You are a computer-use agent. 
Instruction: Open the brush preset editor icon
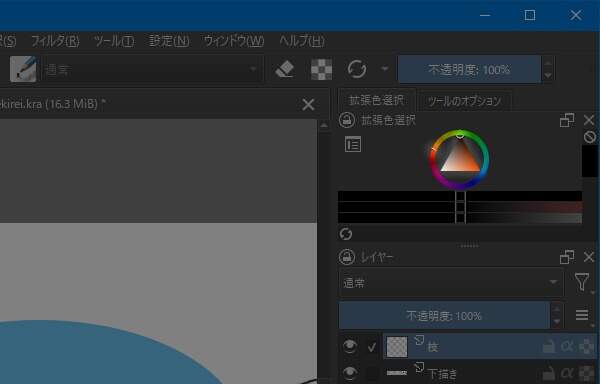[23, 69]
